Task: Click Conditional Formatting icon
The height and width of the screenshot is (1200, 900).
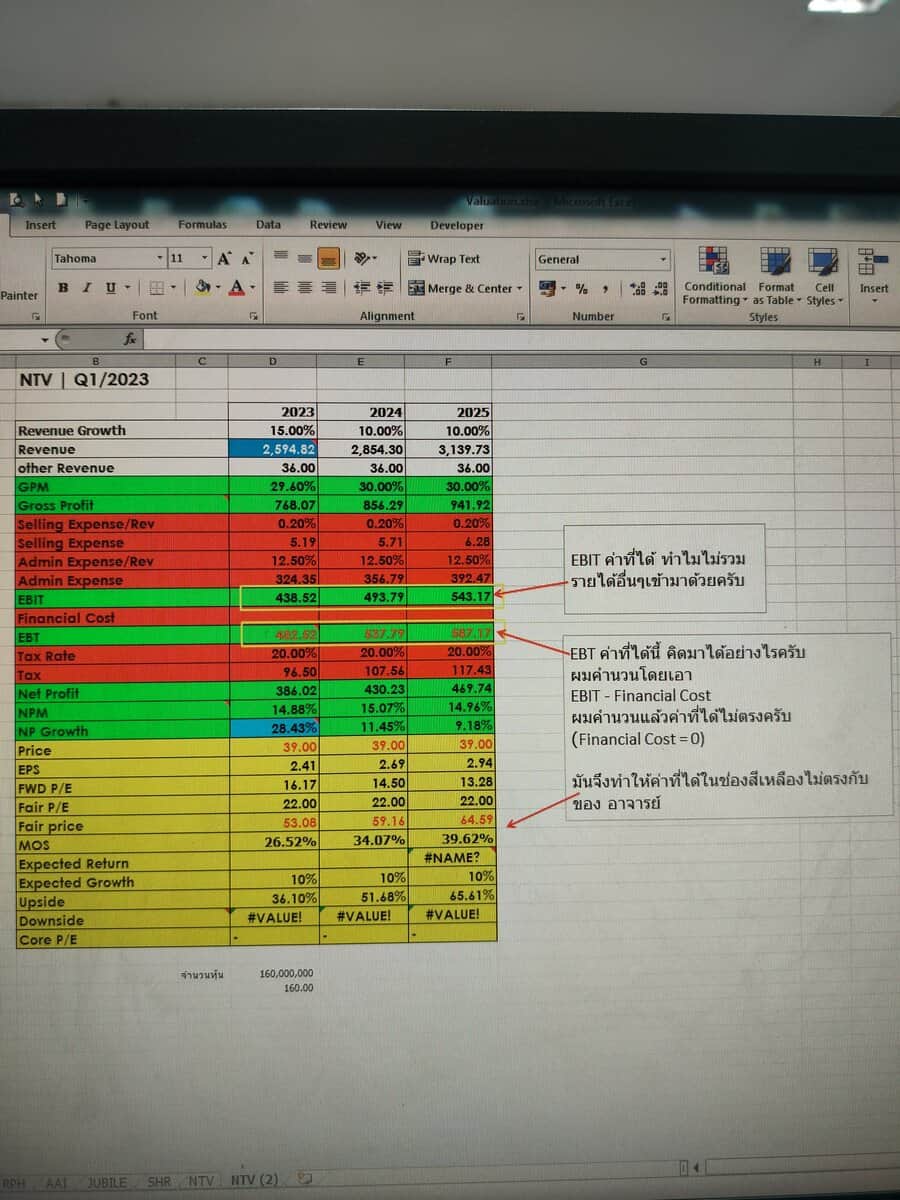Action: point(714,261)
